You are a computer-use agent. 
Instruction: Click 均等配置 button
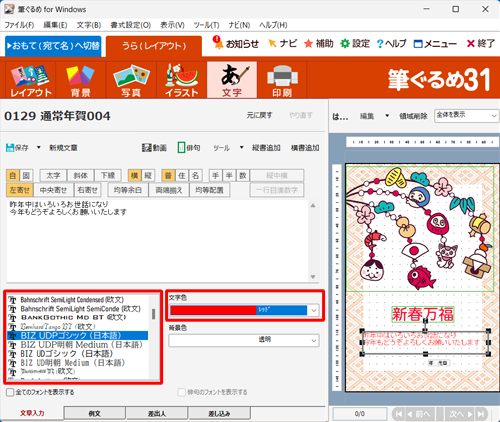click(210, 190)
